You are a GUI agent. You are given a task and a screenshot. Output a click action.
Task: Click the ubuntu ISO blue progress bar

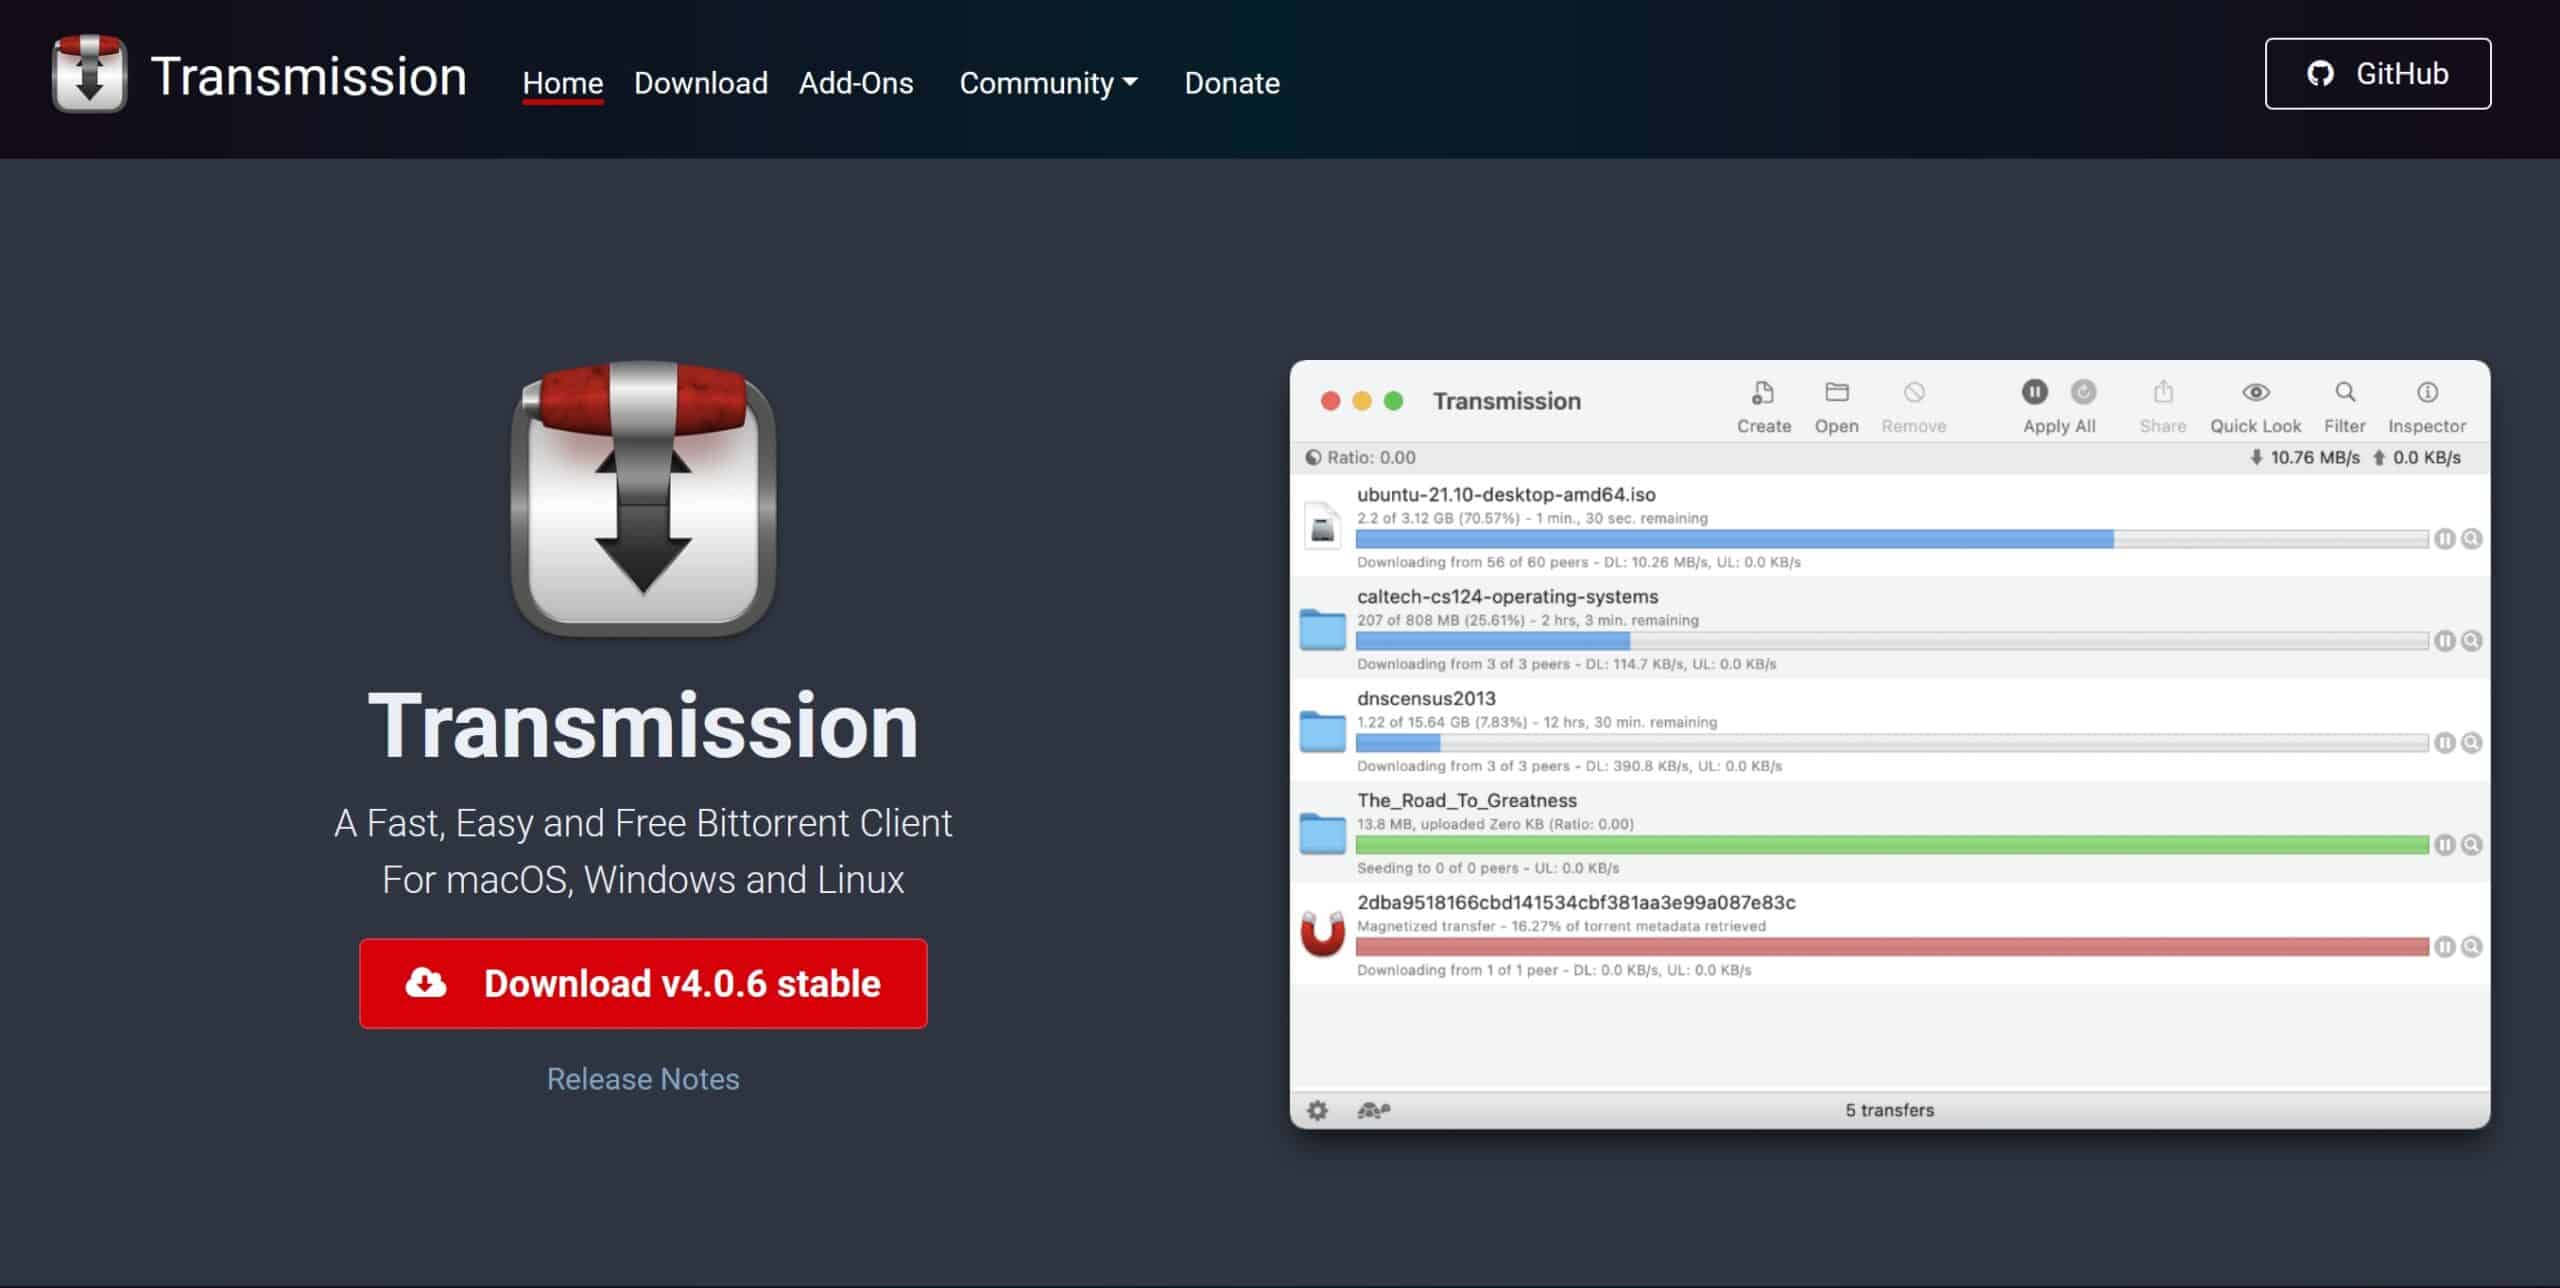click(x=1892, y=540)
